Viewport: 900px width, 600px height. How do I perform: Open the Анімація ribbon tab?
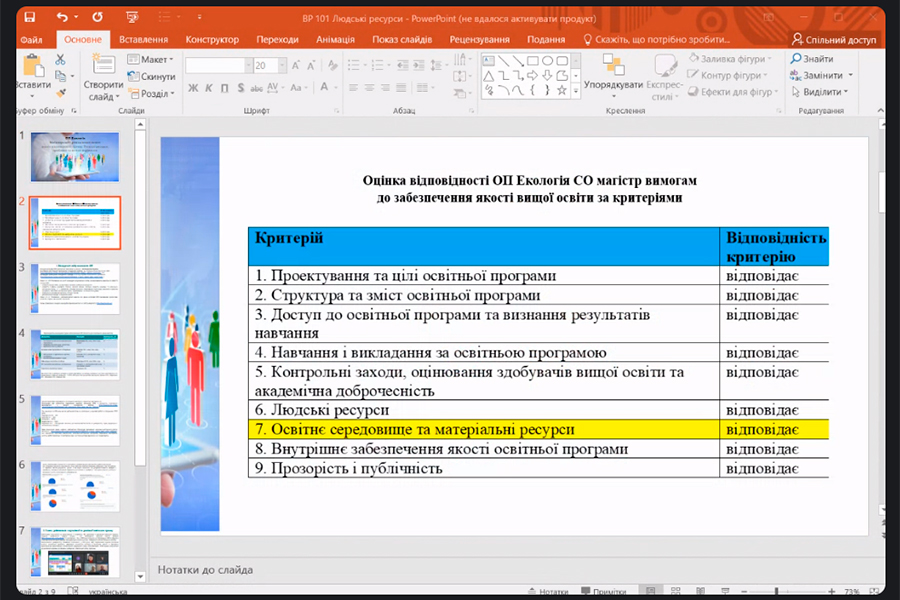[335, 39]
